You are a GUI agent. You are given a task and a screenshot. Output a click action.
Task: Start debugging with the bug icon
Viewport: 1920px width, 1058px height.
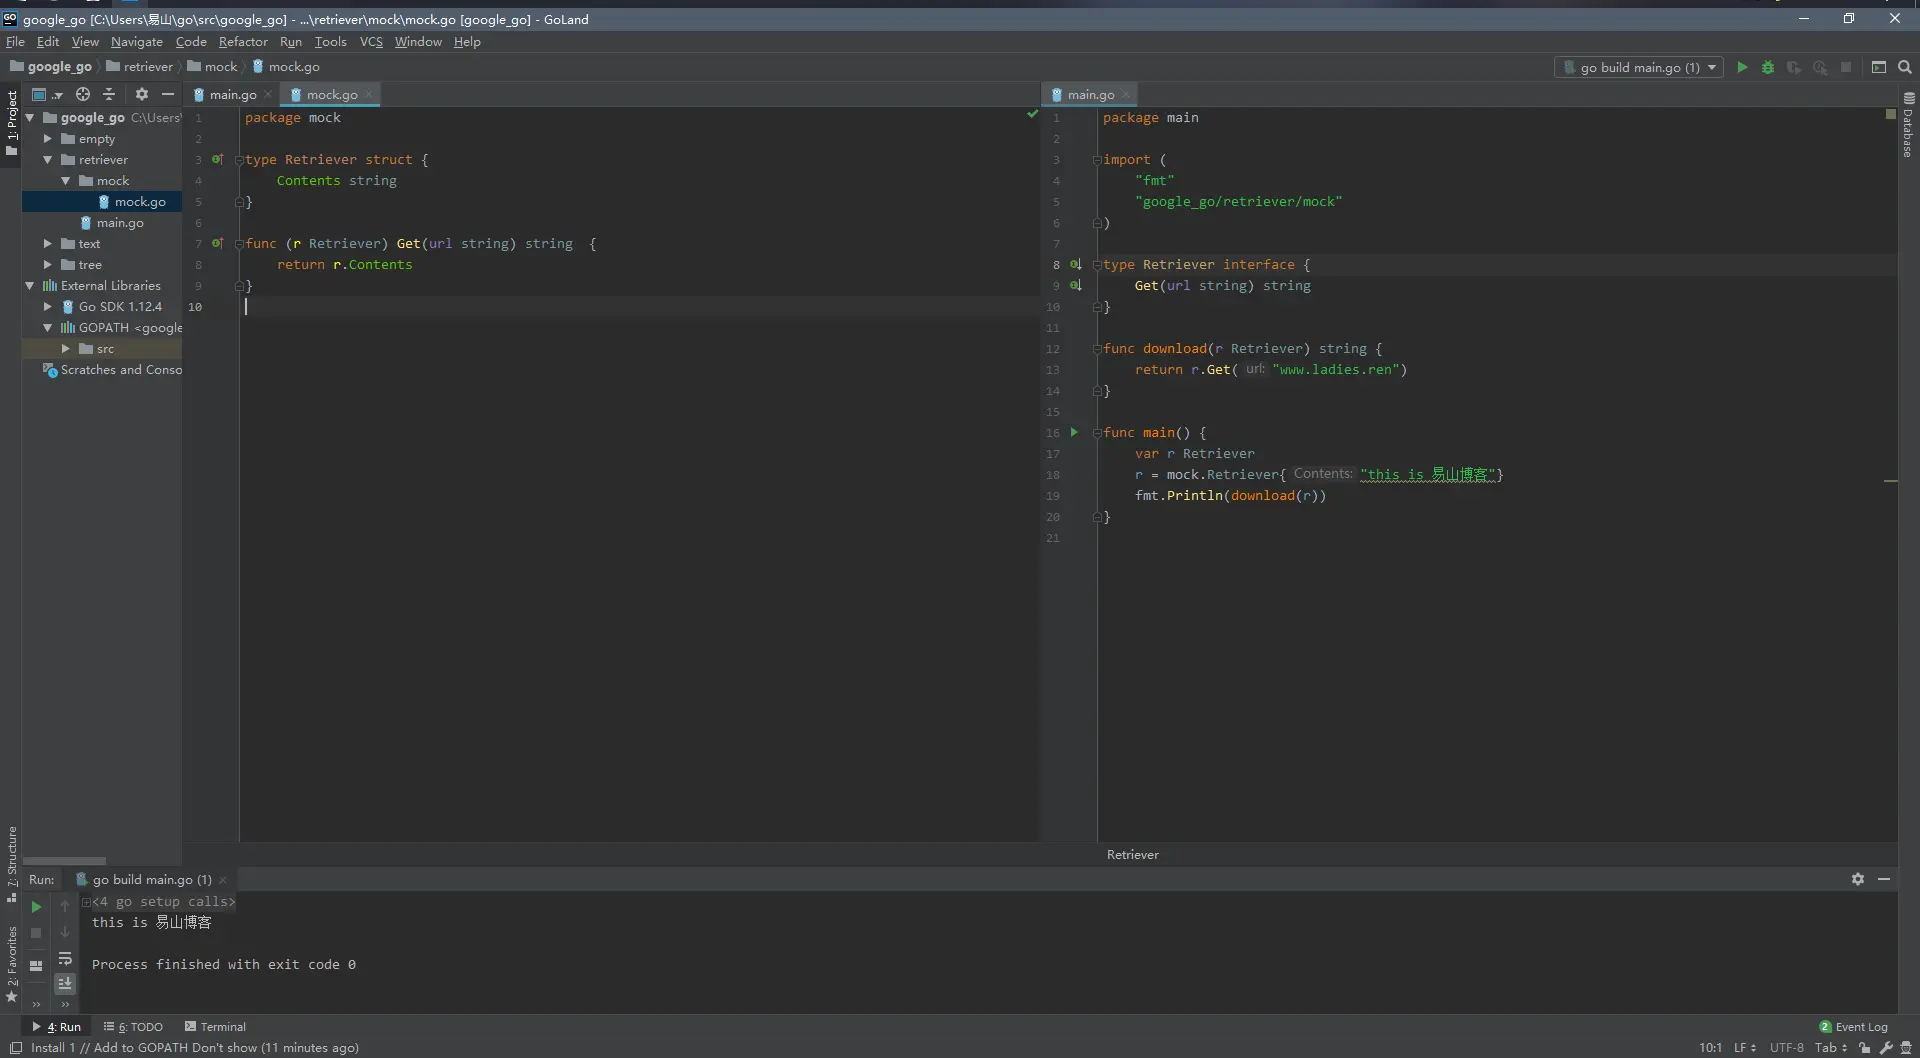click(x=1768, y=67)
